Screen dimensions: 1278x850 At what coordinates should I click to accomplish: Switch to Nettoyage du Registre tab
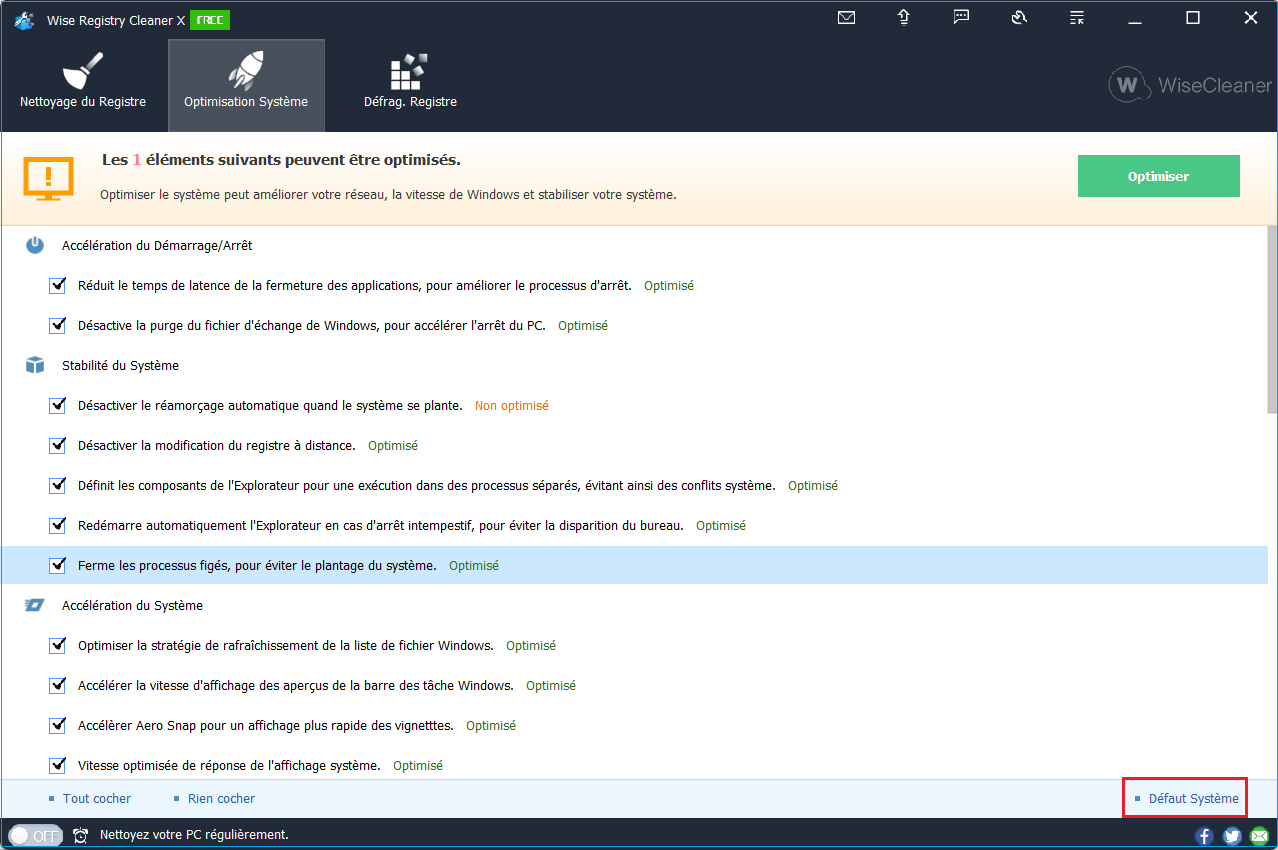[83, 86]
